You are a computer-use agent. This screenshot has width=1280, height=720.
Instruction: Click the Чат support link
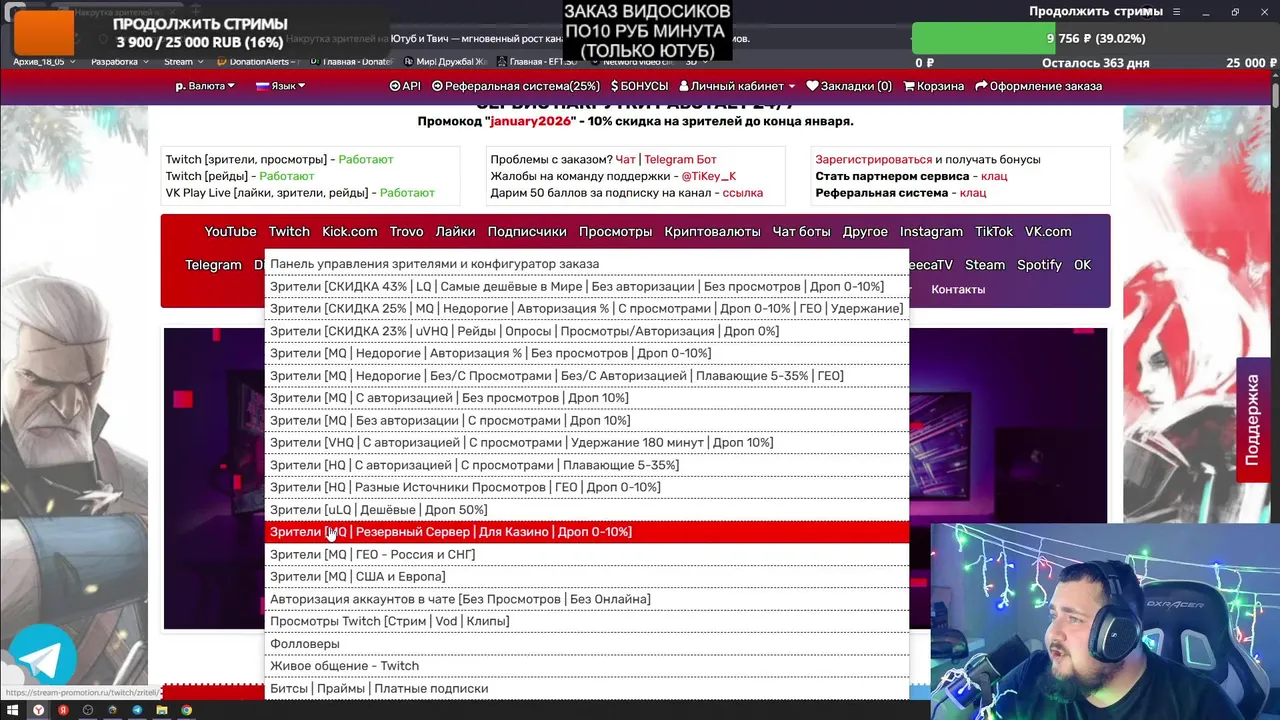625,159
